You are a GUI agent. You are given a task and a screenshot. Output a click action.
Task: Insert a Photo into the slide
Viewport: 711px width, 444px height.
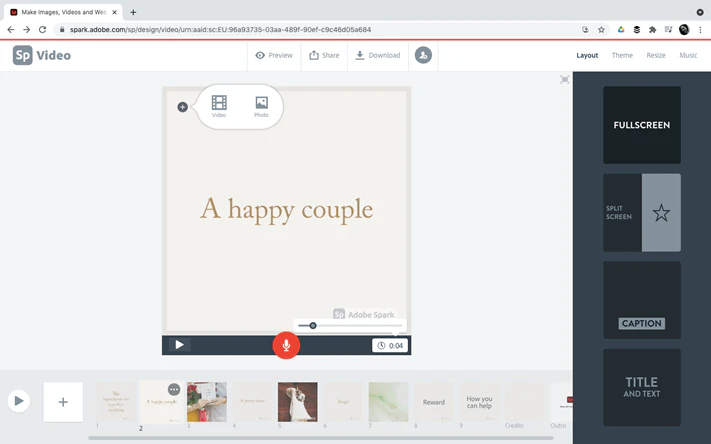pyautogui.click(x=261, y=107)
